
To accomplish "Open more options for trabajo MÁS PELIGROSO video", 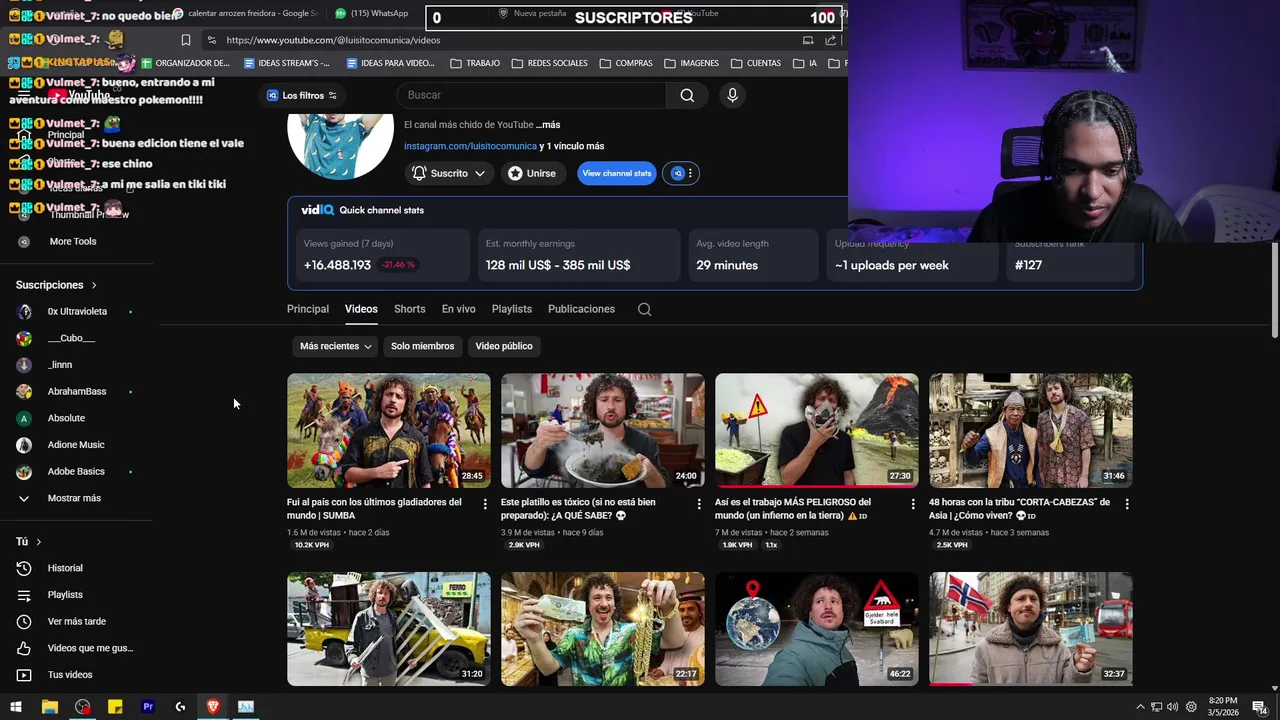I will click(x=912, y=504).
